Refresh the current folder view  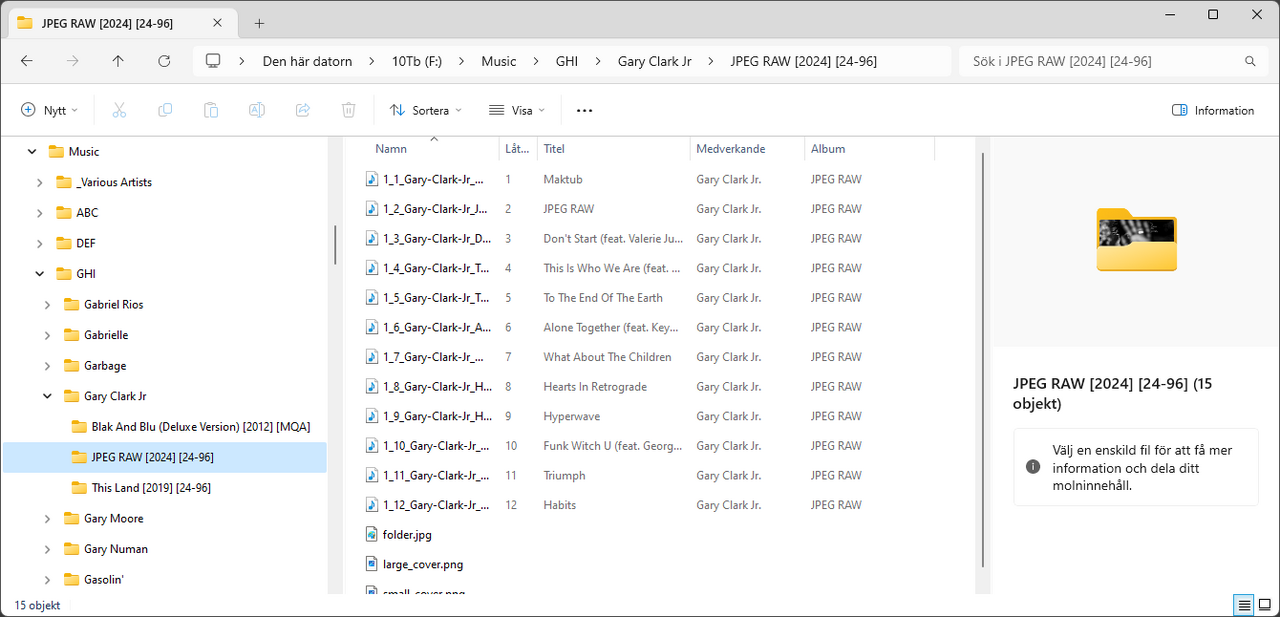[164, 61]
